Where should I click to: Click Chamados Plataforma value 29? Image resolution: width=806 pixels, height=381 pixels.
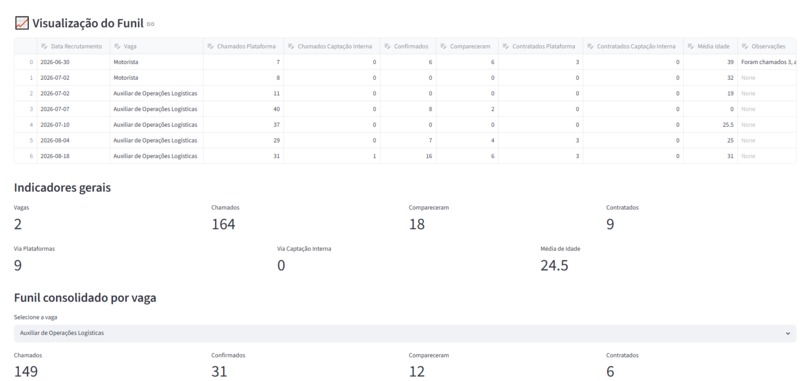pyautogui.click(x=243, y=140)
